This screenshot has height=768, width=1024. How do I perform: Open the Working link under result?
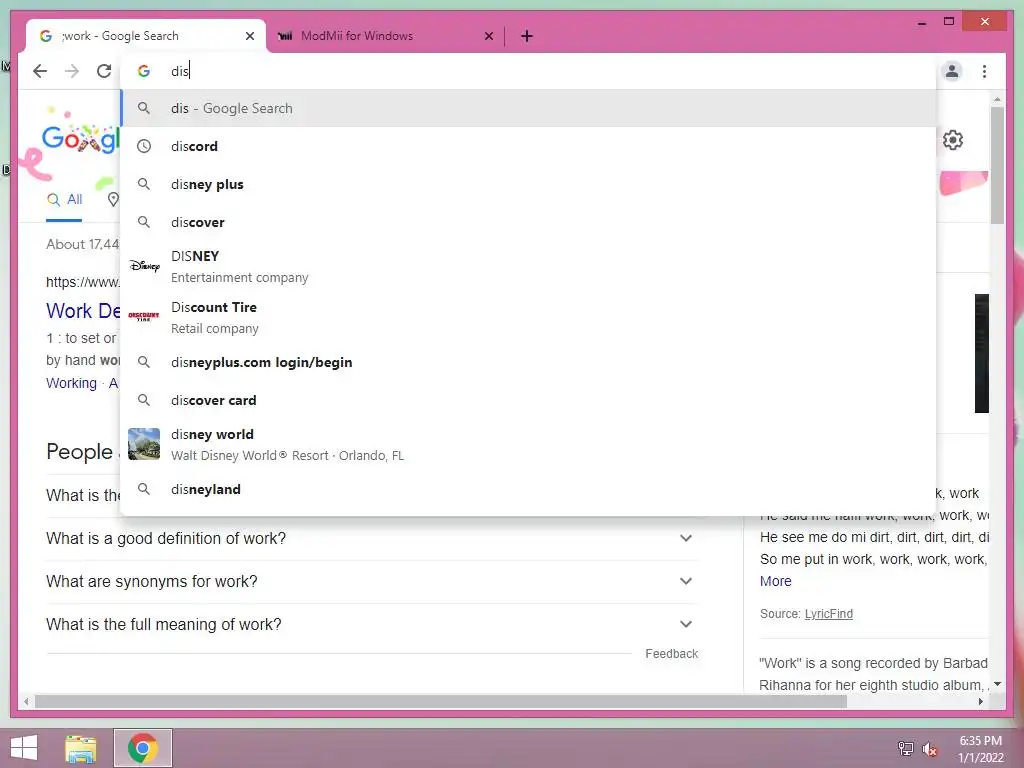pos(71,383)
